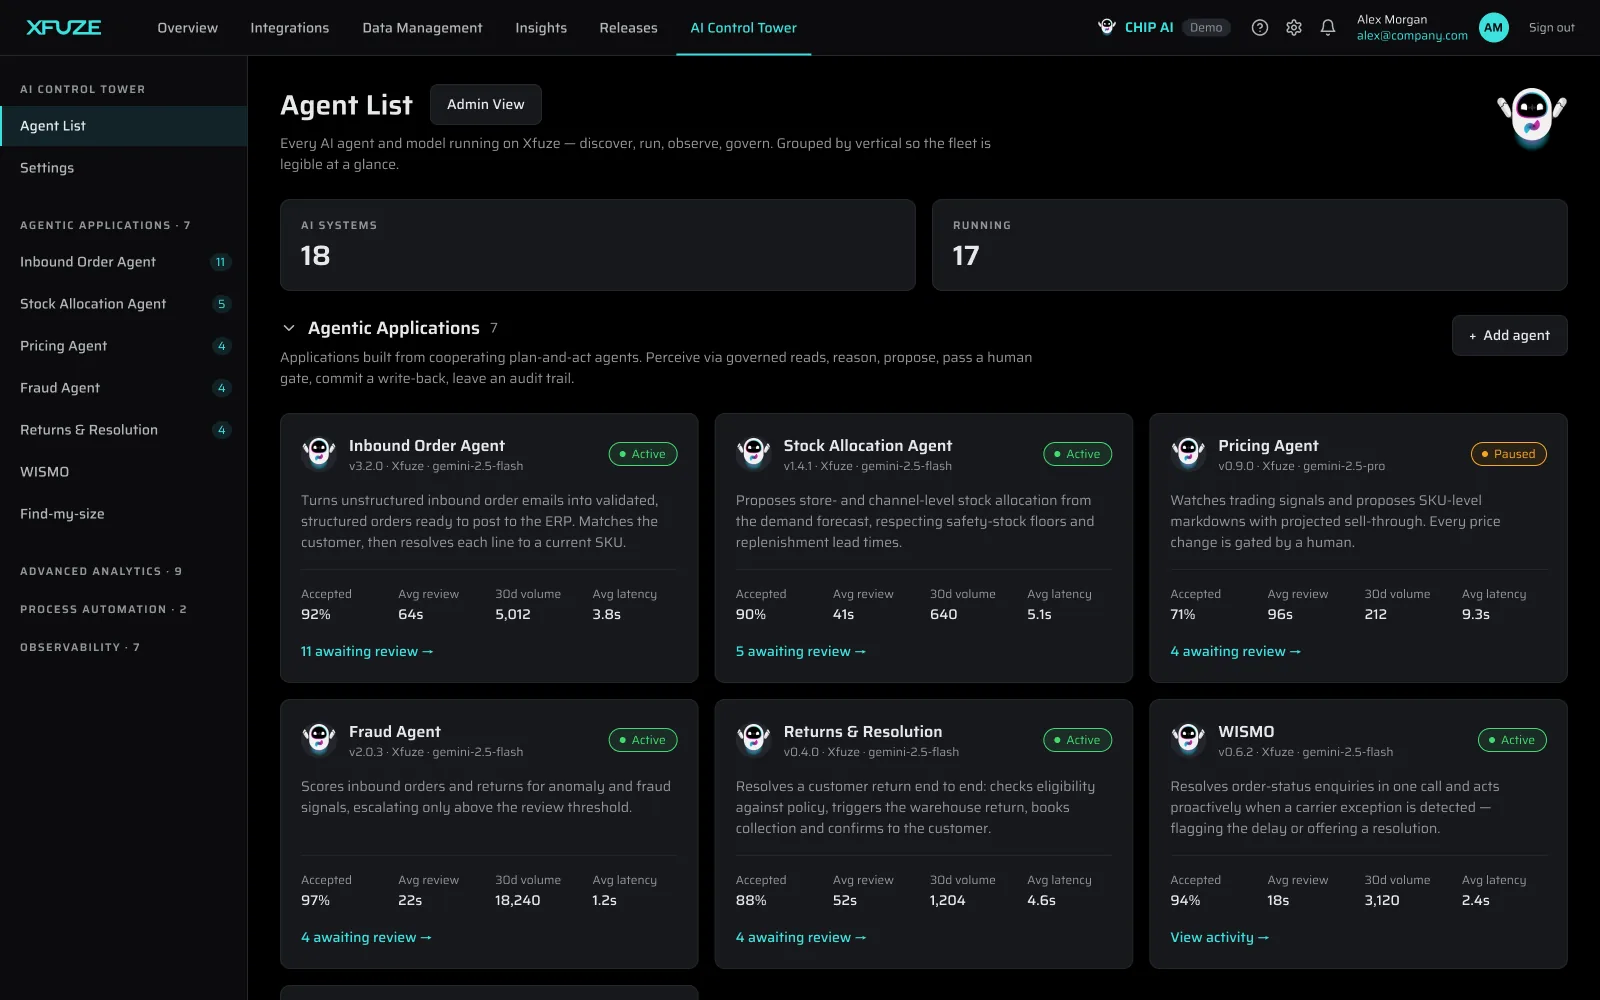The image size is (1600, 1000).
Task: Click Sign out
Action: [x=1551, y=28]
